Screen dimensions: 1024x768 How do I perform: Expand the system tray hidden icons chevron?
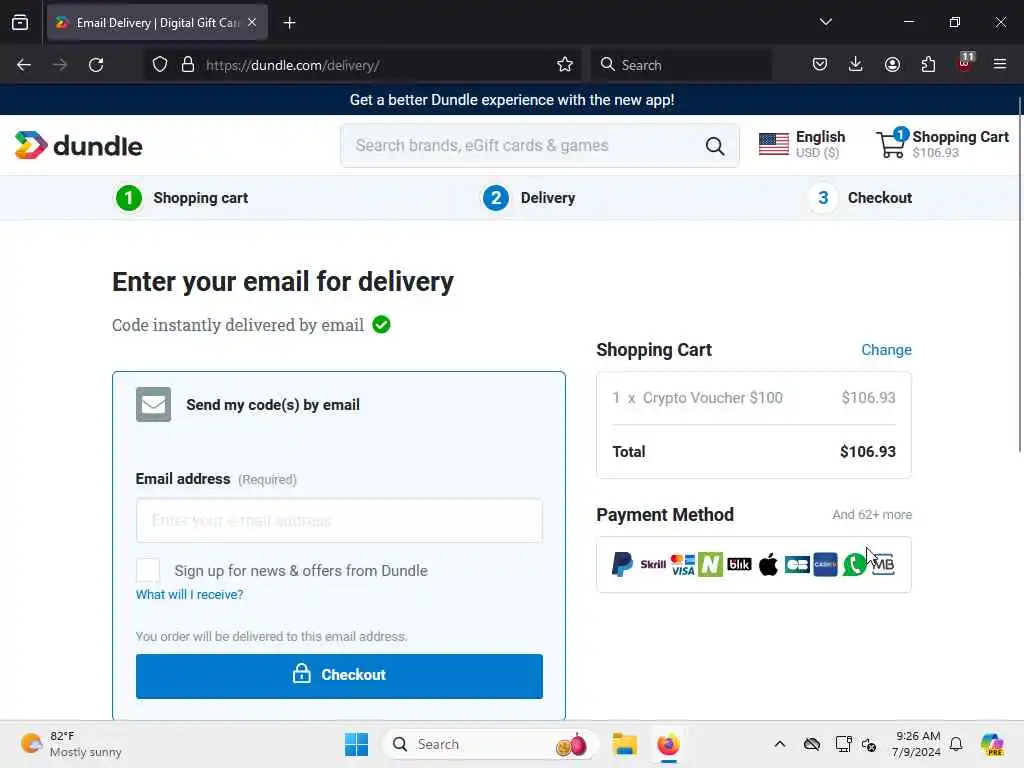pyautogui.click(x=780, y=744)
